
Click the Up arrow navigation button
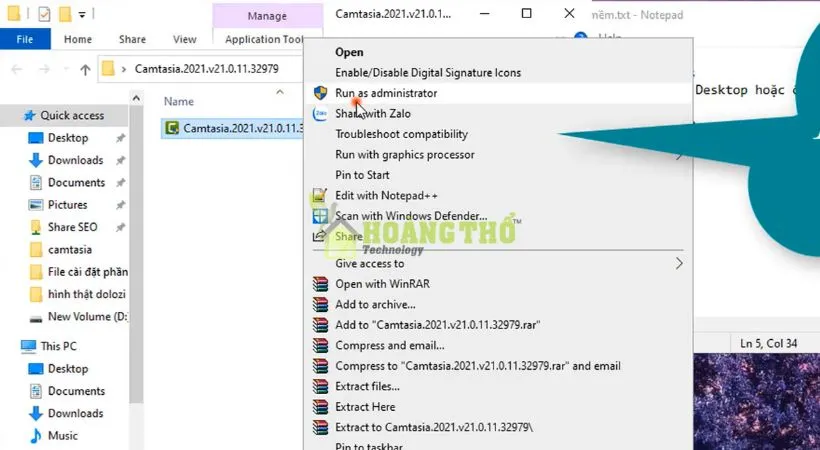tap(85, 69)
